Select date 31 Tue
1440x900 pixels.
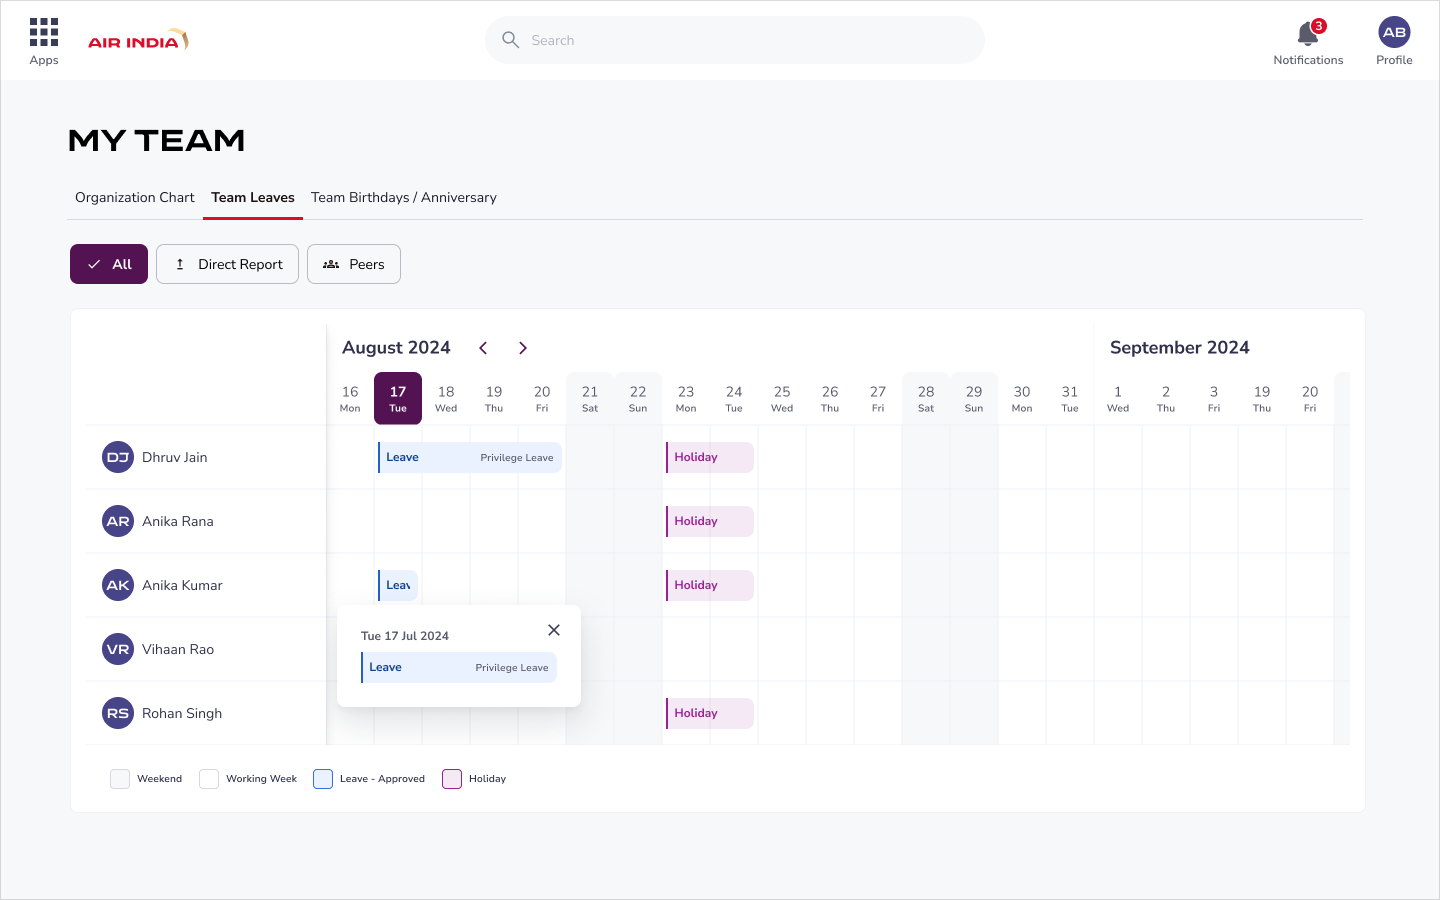(x=1070, y=398)
